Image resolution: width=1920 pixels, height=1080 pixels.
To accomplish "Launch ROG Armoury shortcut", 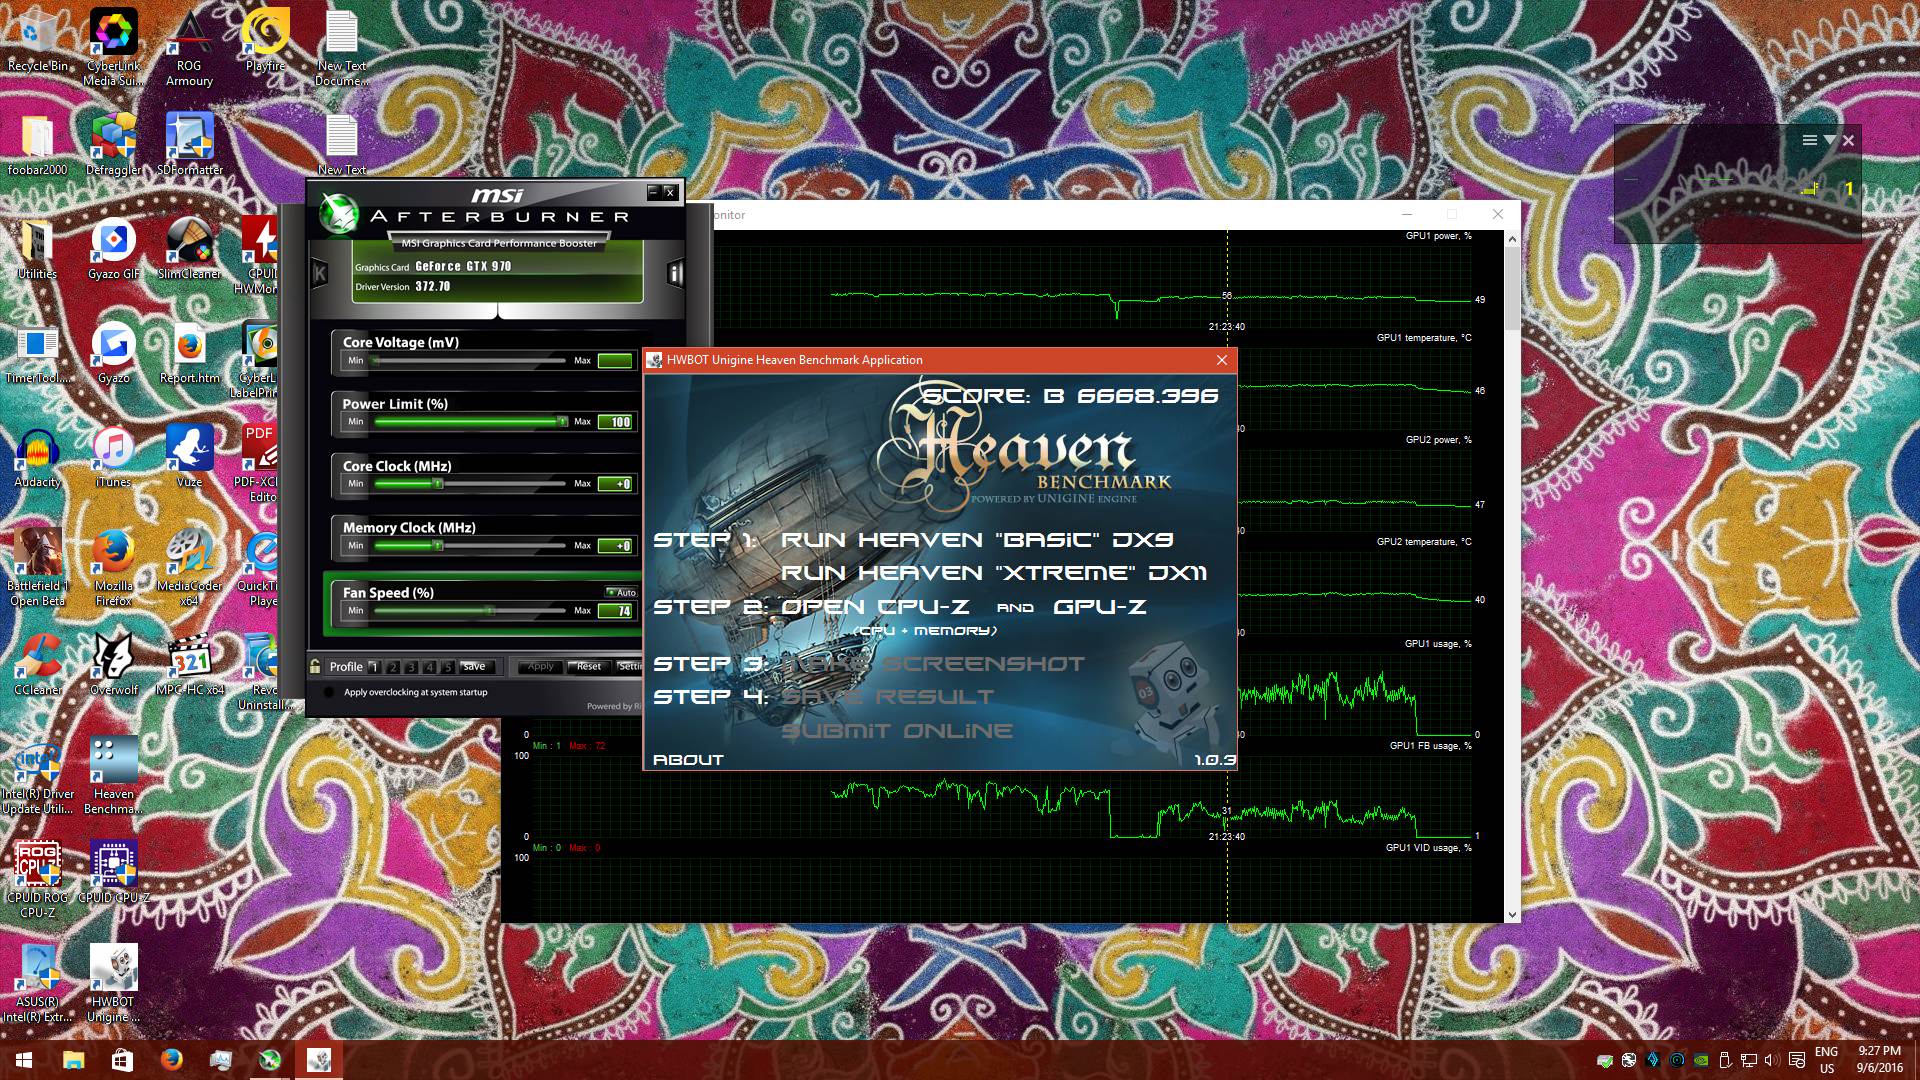I will (x=189, y=48).
